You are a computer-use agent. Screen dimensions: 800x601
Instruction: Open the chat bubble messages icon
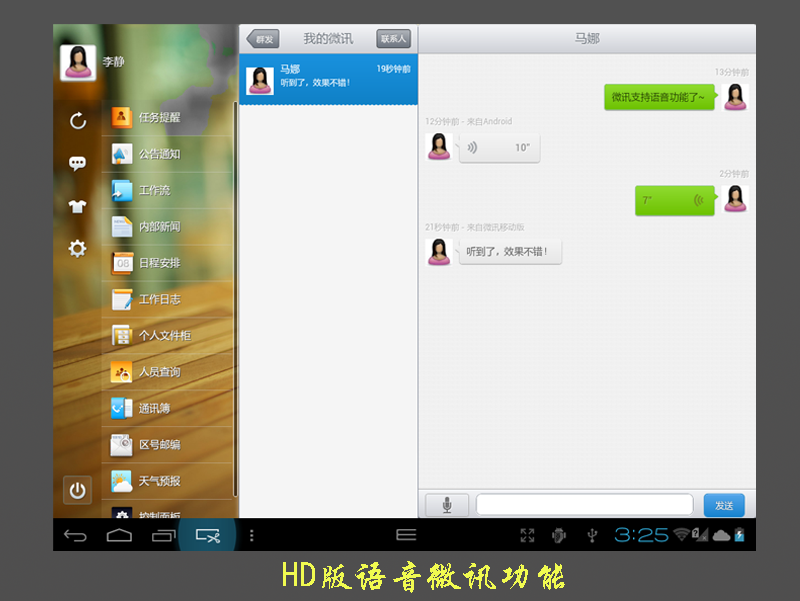pyautogui.click(x=78, y=163)
